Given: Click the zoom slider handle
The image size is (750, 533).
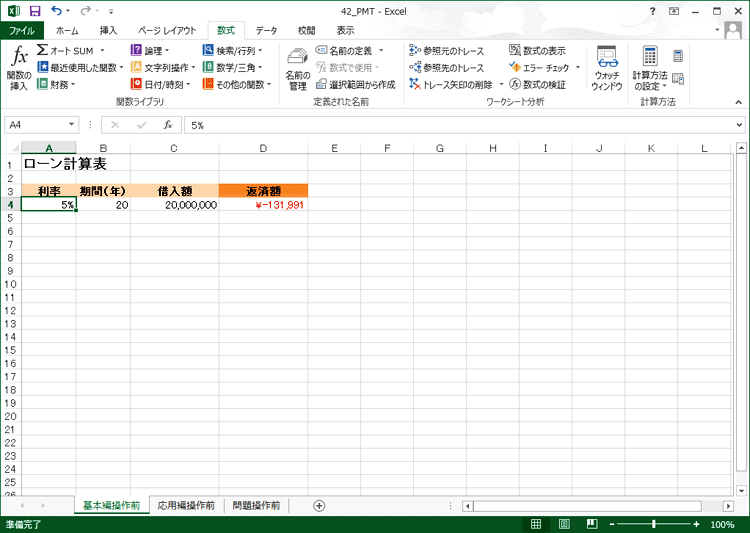Looking at the screenshot, I should [x=654, y=524].
